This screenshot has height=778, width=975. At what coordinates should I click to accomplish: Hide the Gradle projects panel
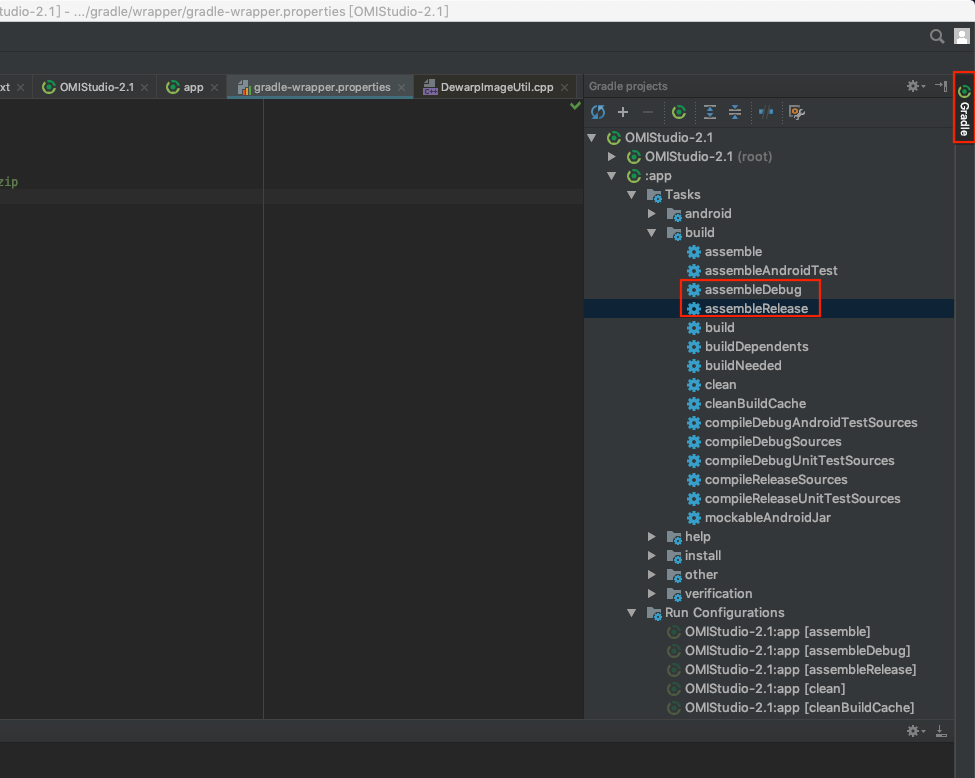pos(941,86)
